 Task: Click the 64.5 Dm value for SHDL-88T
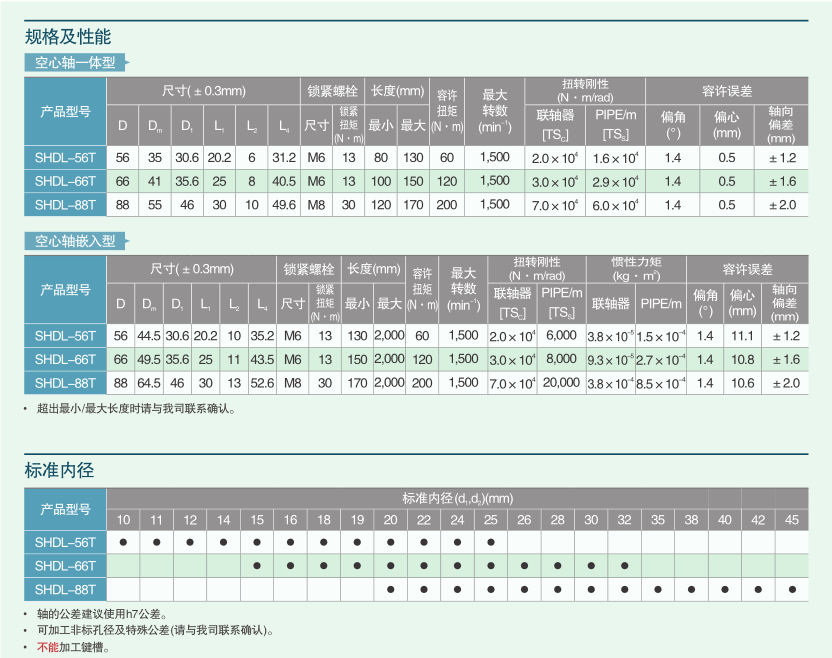149,383
